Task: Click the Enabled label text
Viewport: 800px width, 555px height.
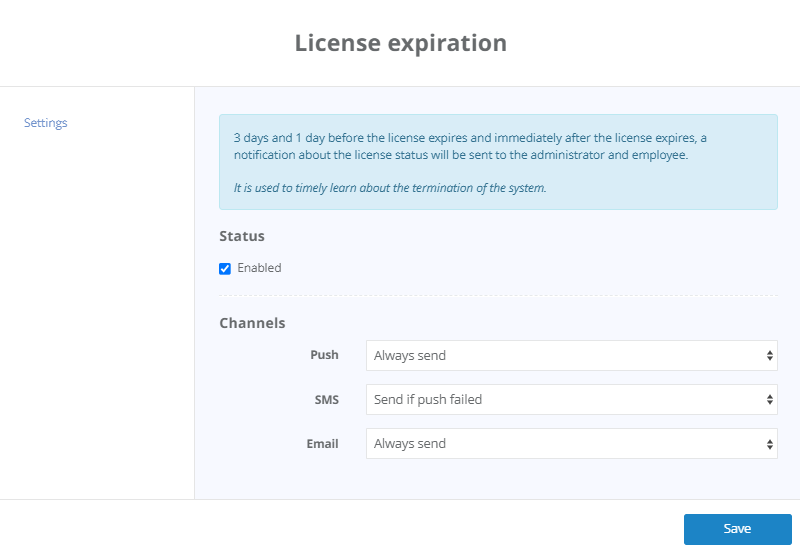Action: pyautogui.click(x=259, y=268)
